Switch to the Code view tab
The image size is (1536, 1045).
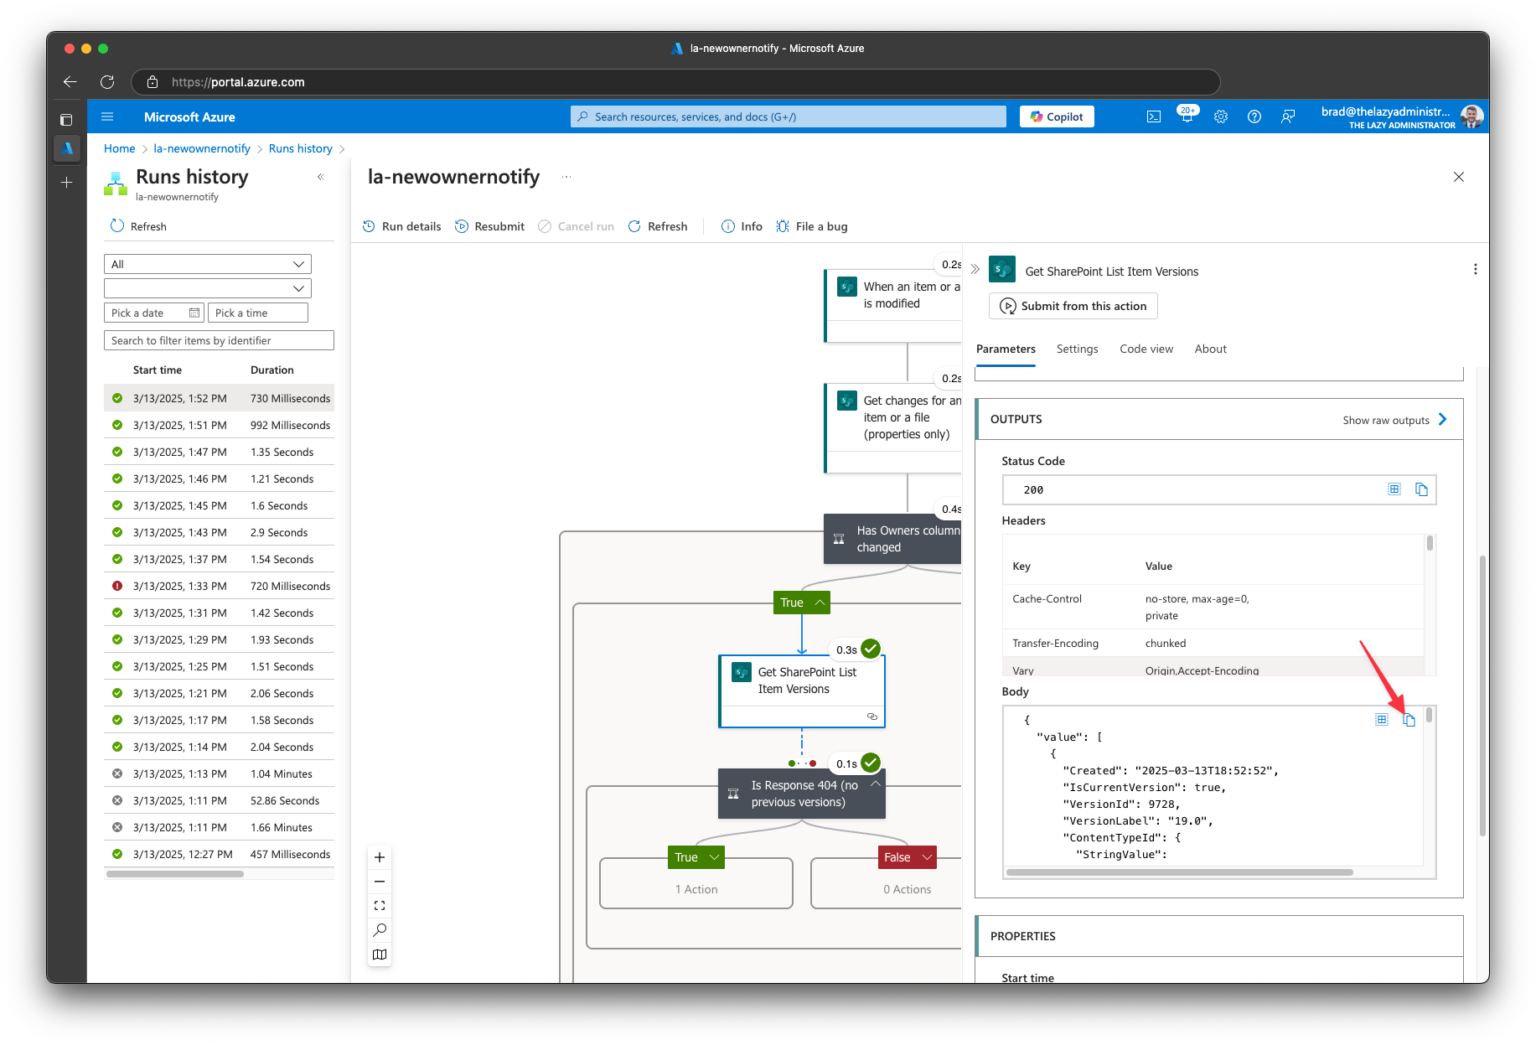[x=1146, y=349]
